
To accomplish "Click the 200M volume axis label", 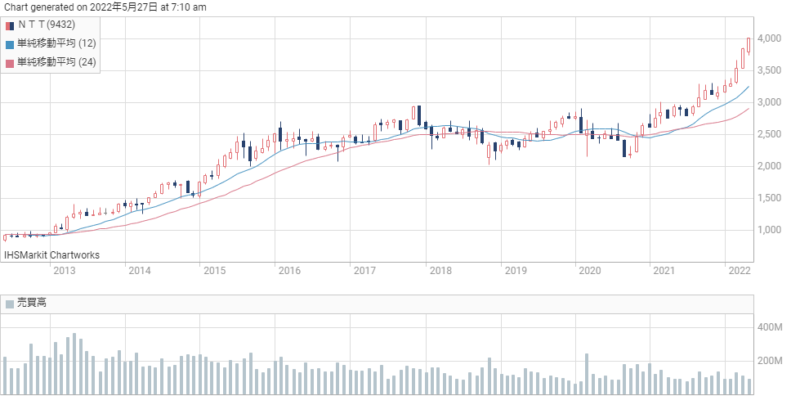I will (770, 361).
